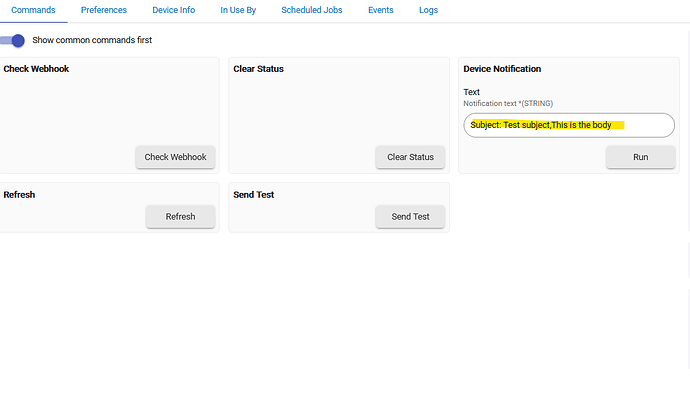Click the Refresh button
Viewport: 690px width, 404px height.
tap(180, 217)
